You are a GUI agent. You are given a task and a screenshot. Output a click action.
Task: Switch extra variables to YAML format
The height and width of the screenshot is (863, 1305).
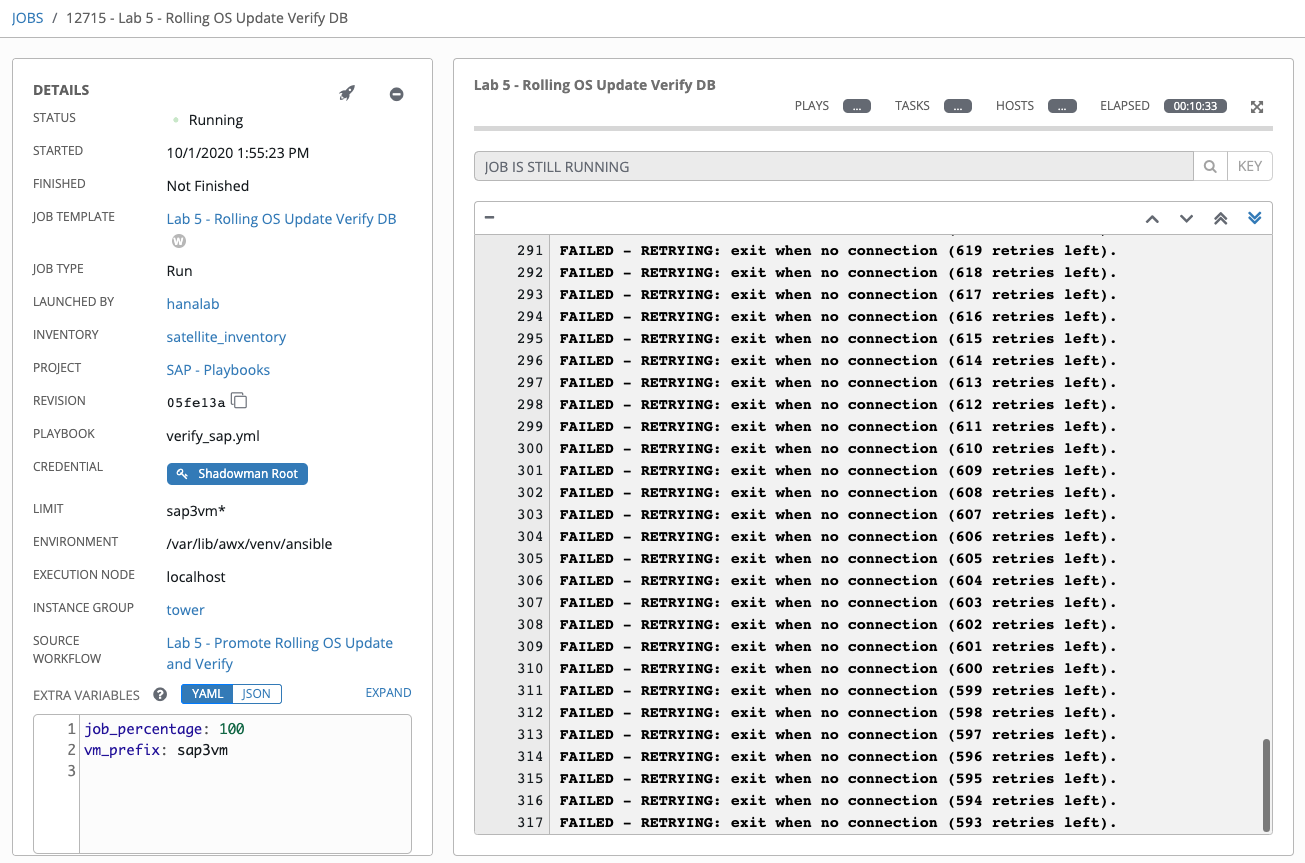coord(207,693)
